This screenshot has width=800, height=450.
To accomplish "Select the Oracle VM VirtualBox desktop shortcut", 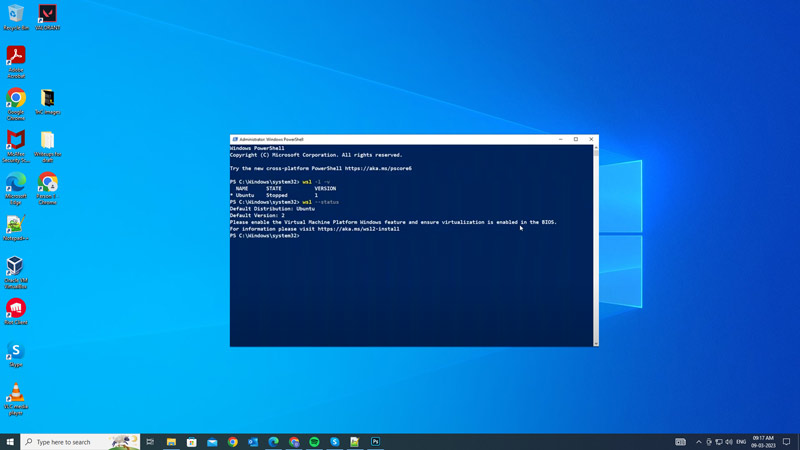I will tap(16, 272).
